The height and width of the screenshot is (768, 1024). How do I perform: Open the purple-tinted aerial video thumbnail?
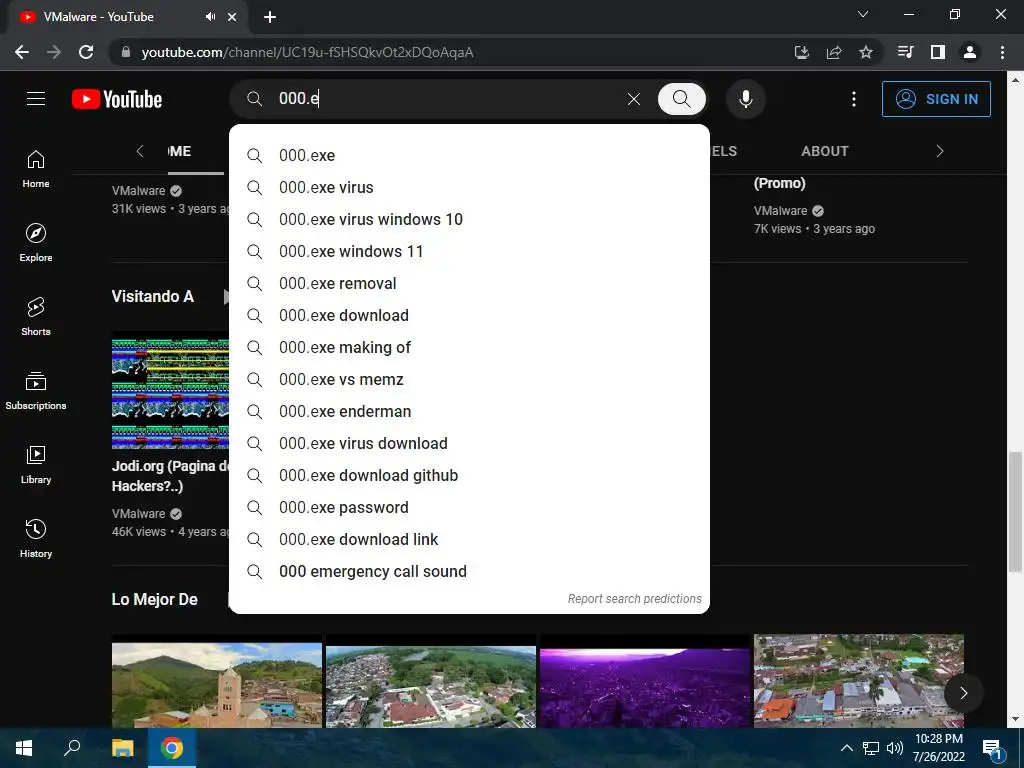645,687
